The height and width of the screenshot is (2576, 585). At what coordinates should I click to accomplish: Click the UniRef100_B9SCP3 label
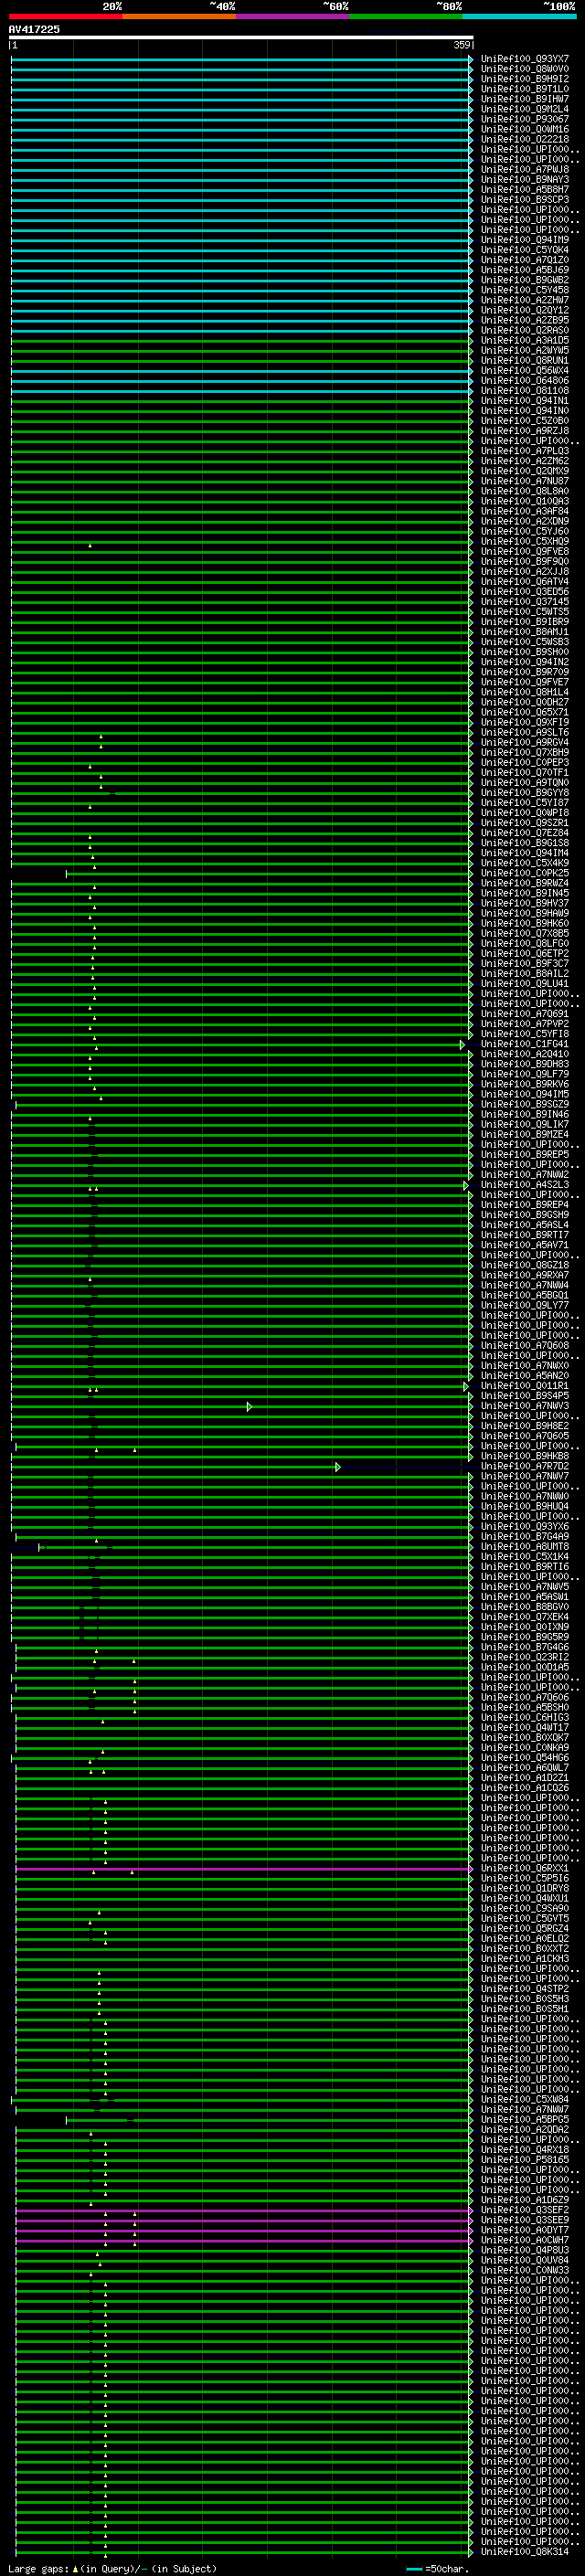pyautogui.click(x=524, y=200)
